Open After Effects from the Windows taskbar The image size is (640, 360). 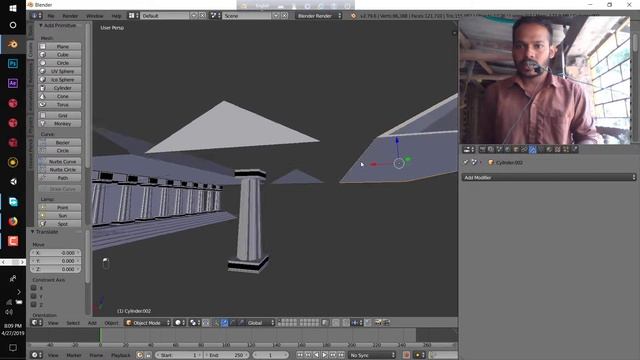[13, 83]
